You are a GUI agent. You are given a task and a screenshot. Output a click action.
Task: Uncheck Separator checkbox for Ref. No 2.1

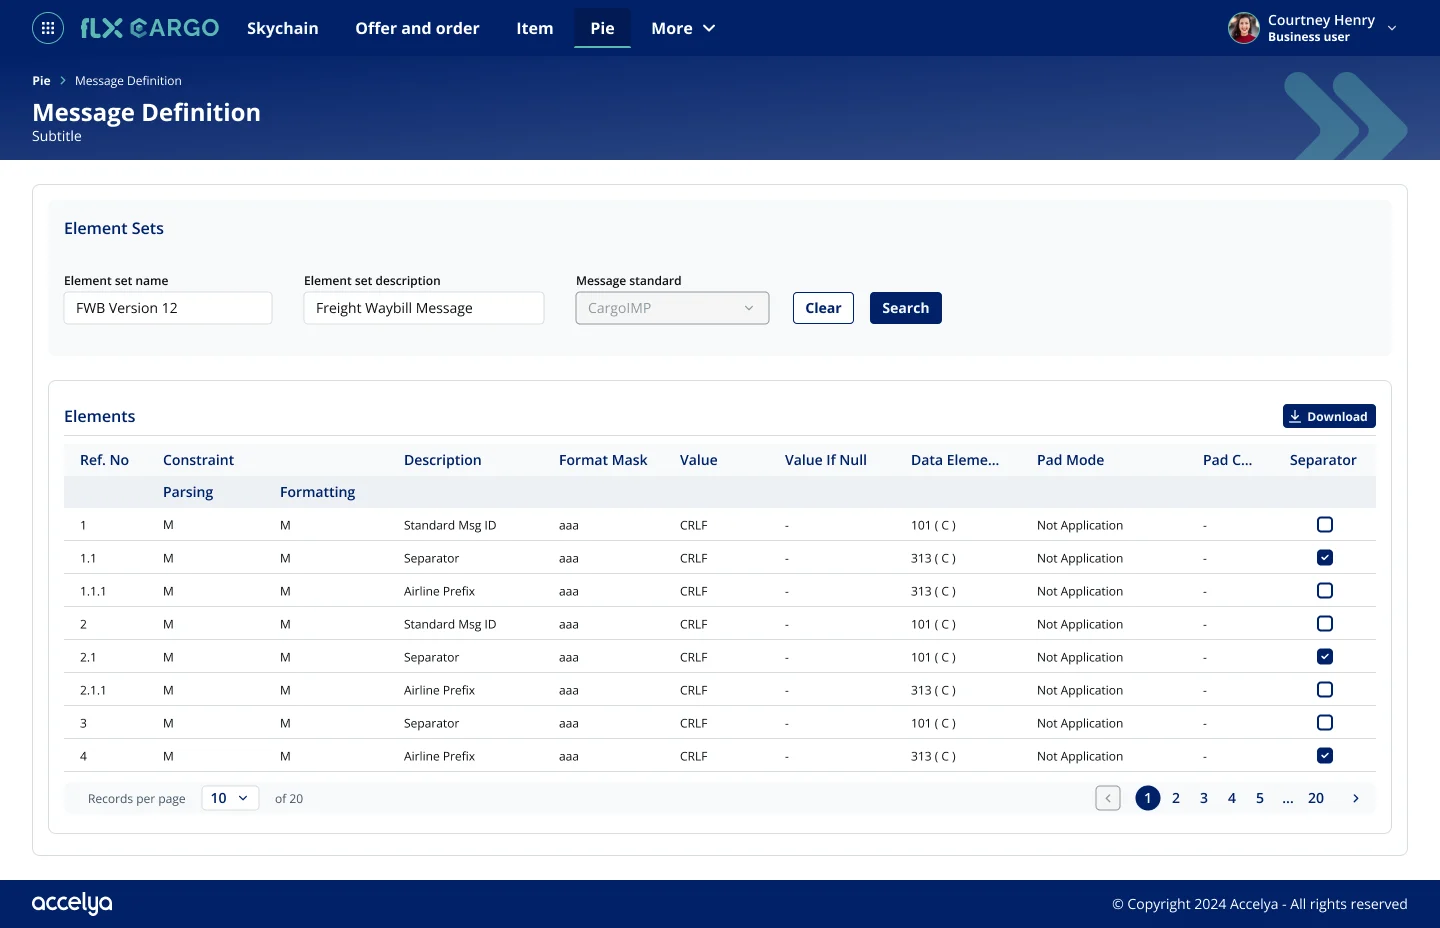[x=1325, y=657]
